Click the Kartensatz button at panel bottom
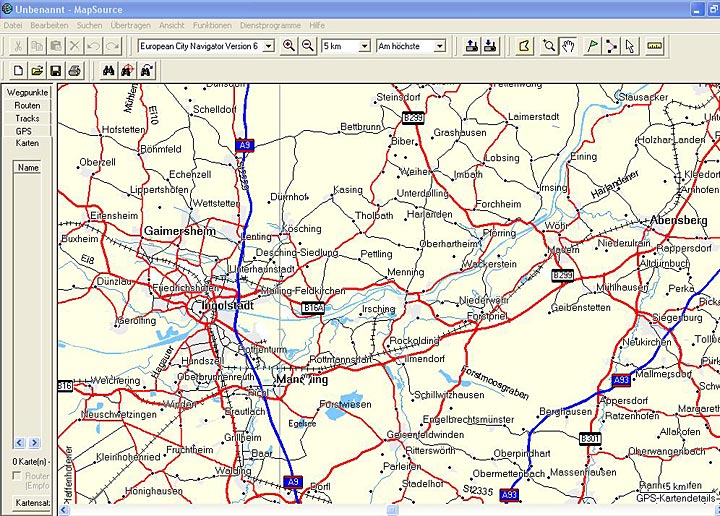Image resolution: width=720 pixels, height=516 pixels. pyautogui.click(x=32, y=503)
